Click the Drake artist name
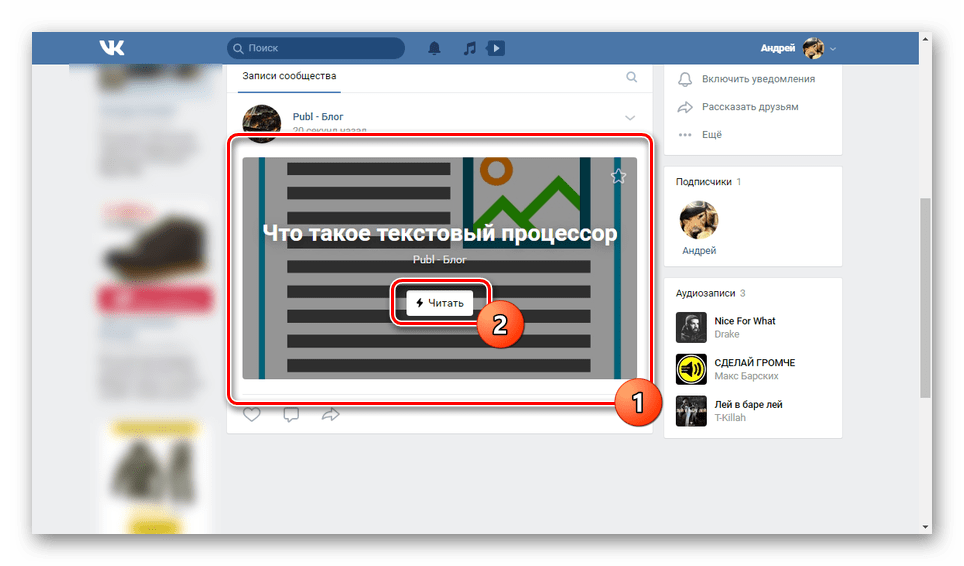Screen dimensions: 964x566 tap(727, 334)
